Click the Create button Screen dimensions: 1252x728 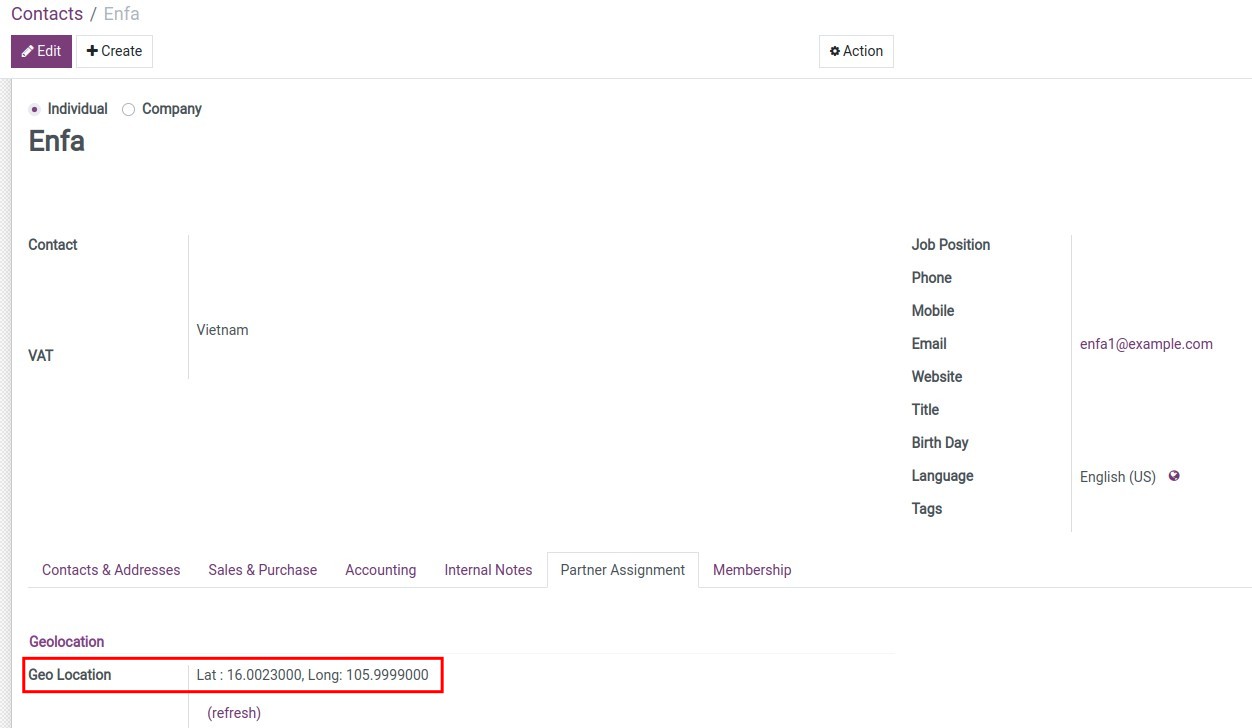(114, 51)
